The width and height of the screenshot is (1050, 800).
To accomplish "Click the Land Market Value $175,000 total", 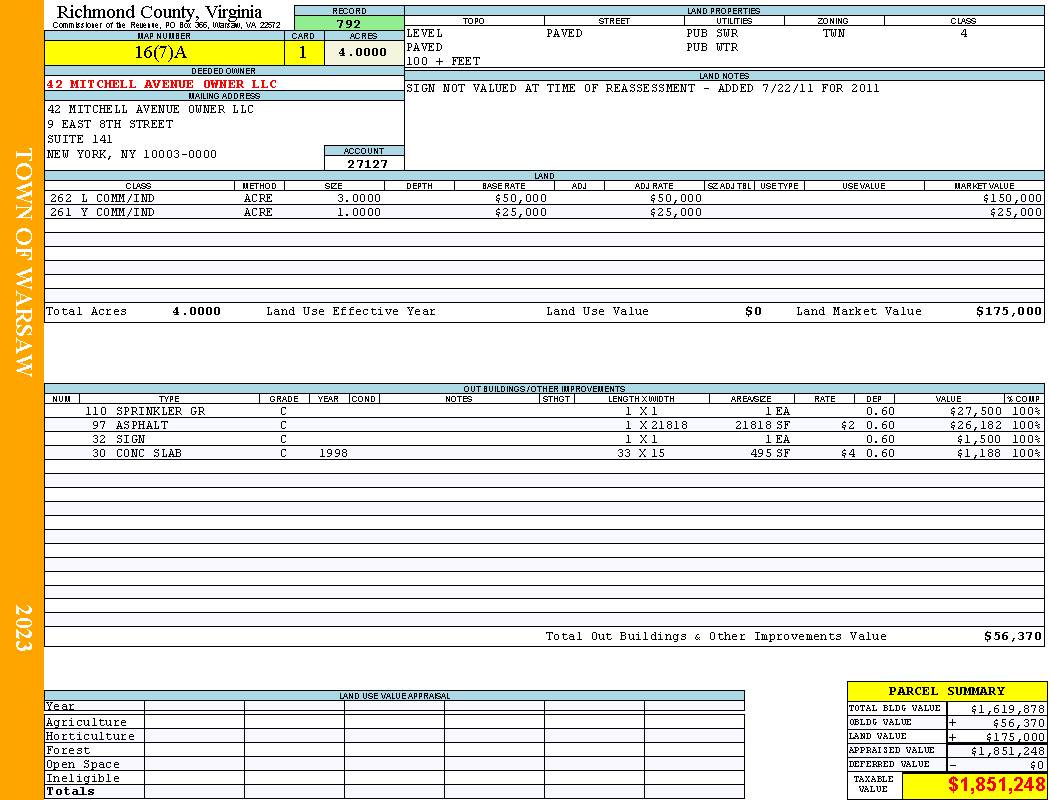I will pos(1009,311).
